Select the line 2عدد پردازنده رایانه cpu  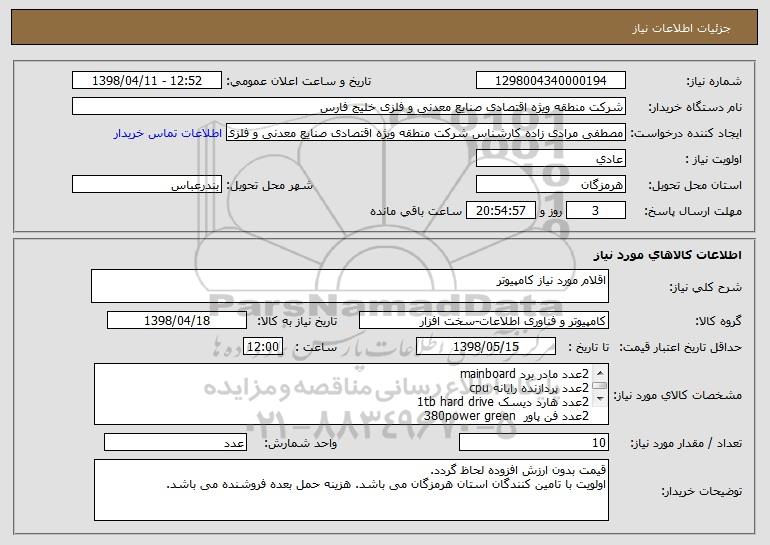529,388
